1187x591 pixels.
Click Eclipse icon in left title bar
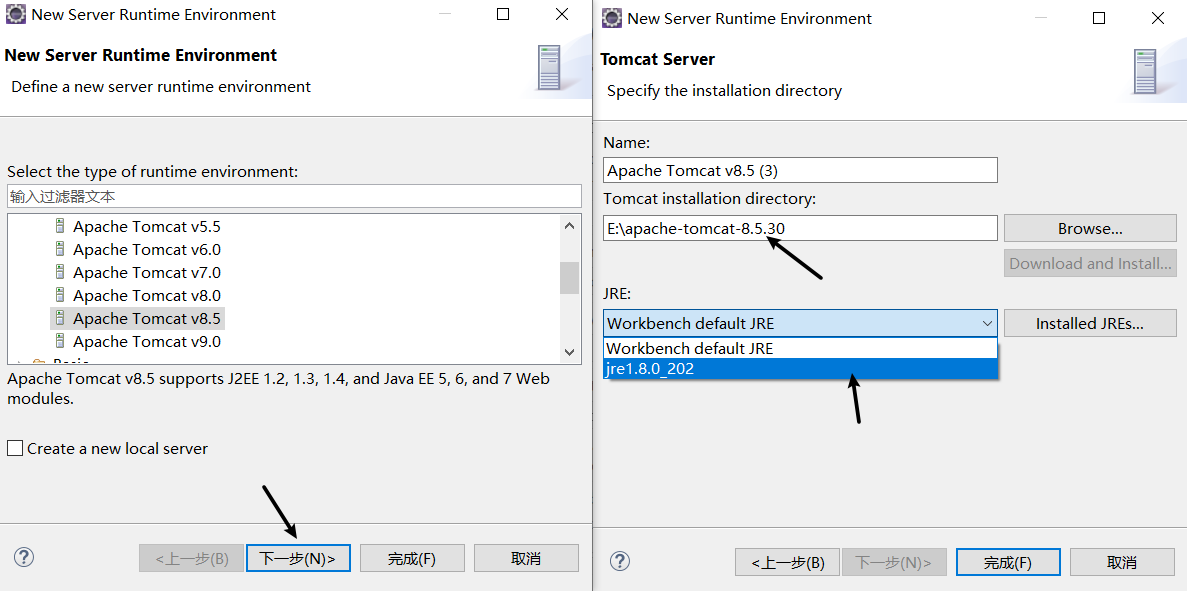(15, 14)
